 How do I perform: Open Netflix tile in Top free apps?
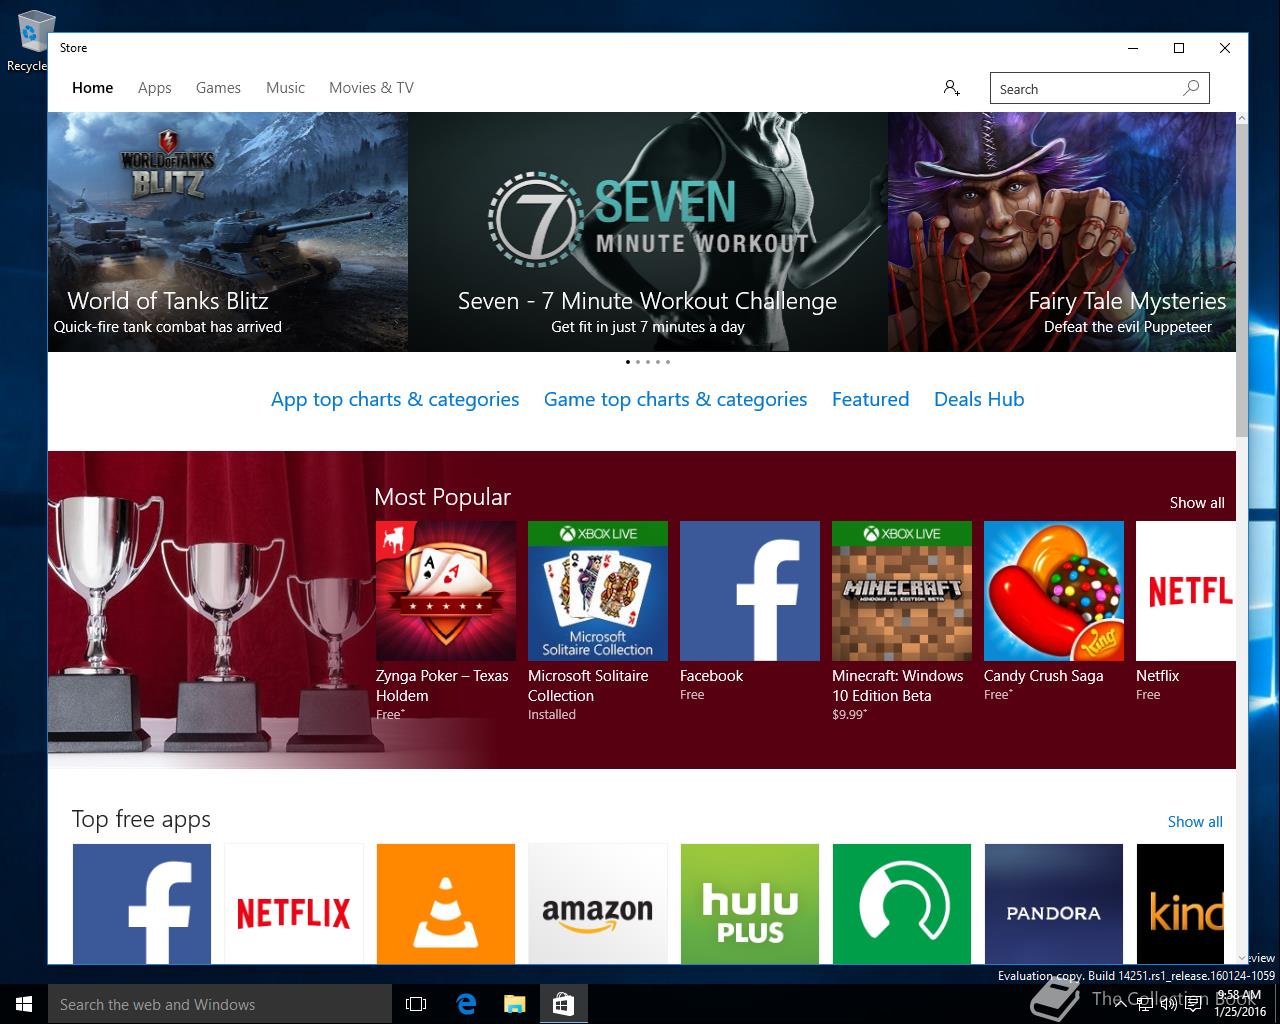(294, 904)
